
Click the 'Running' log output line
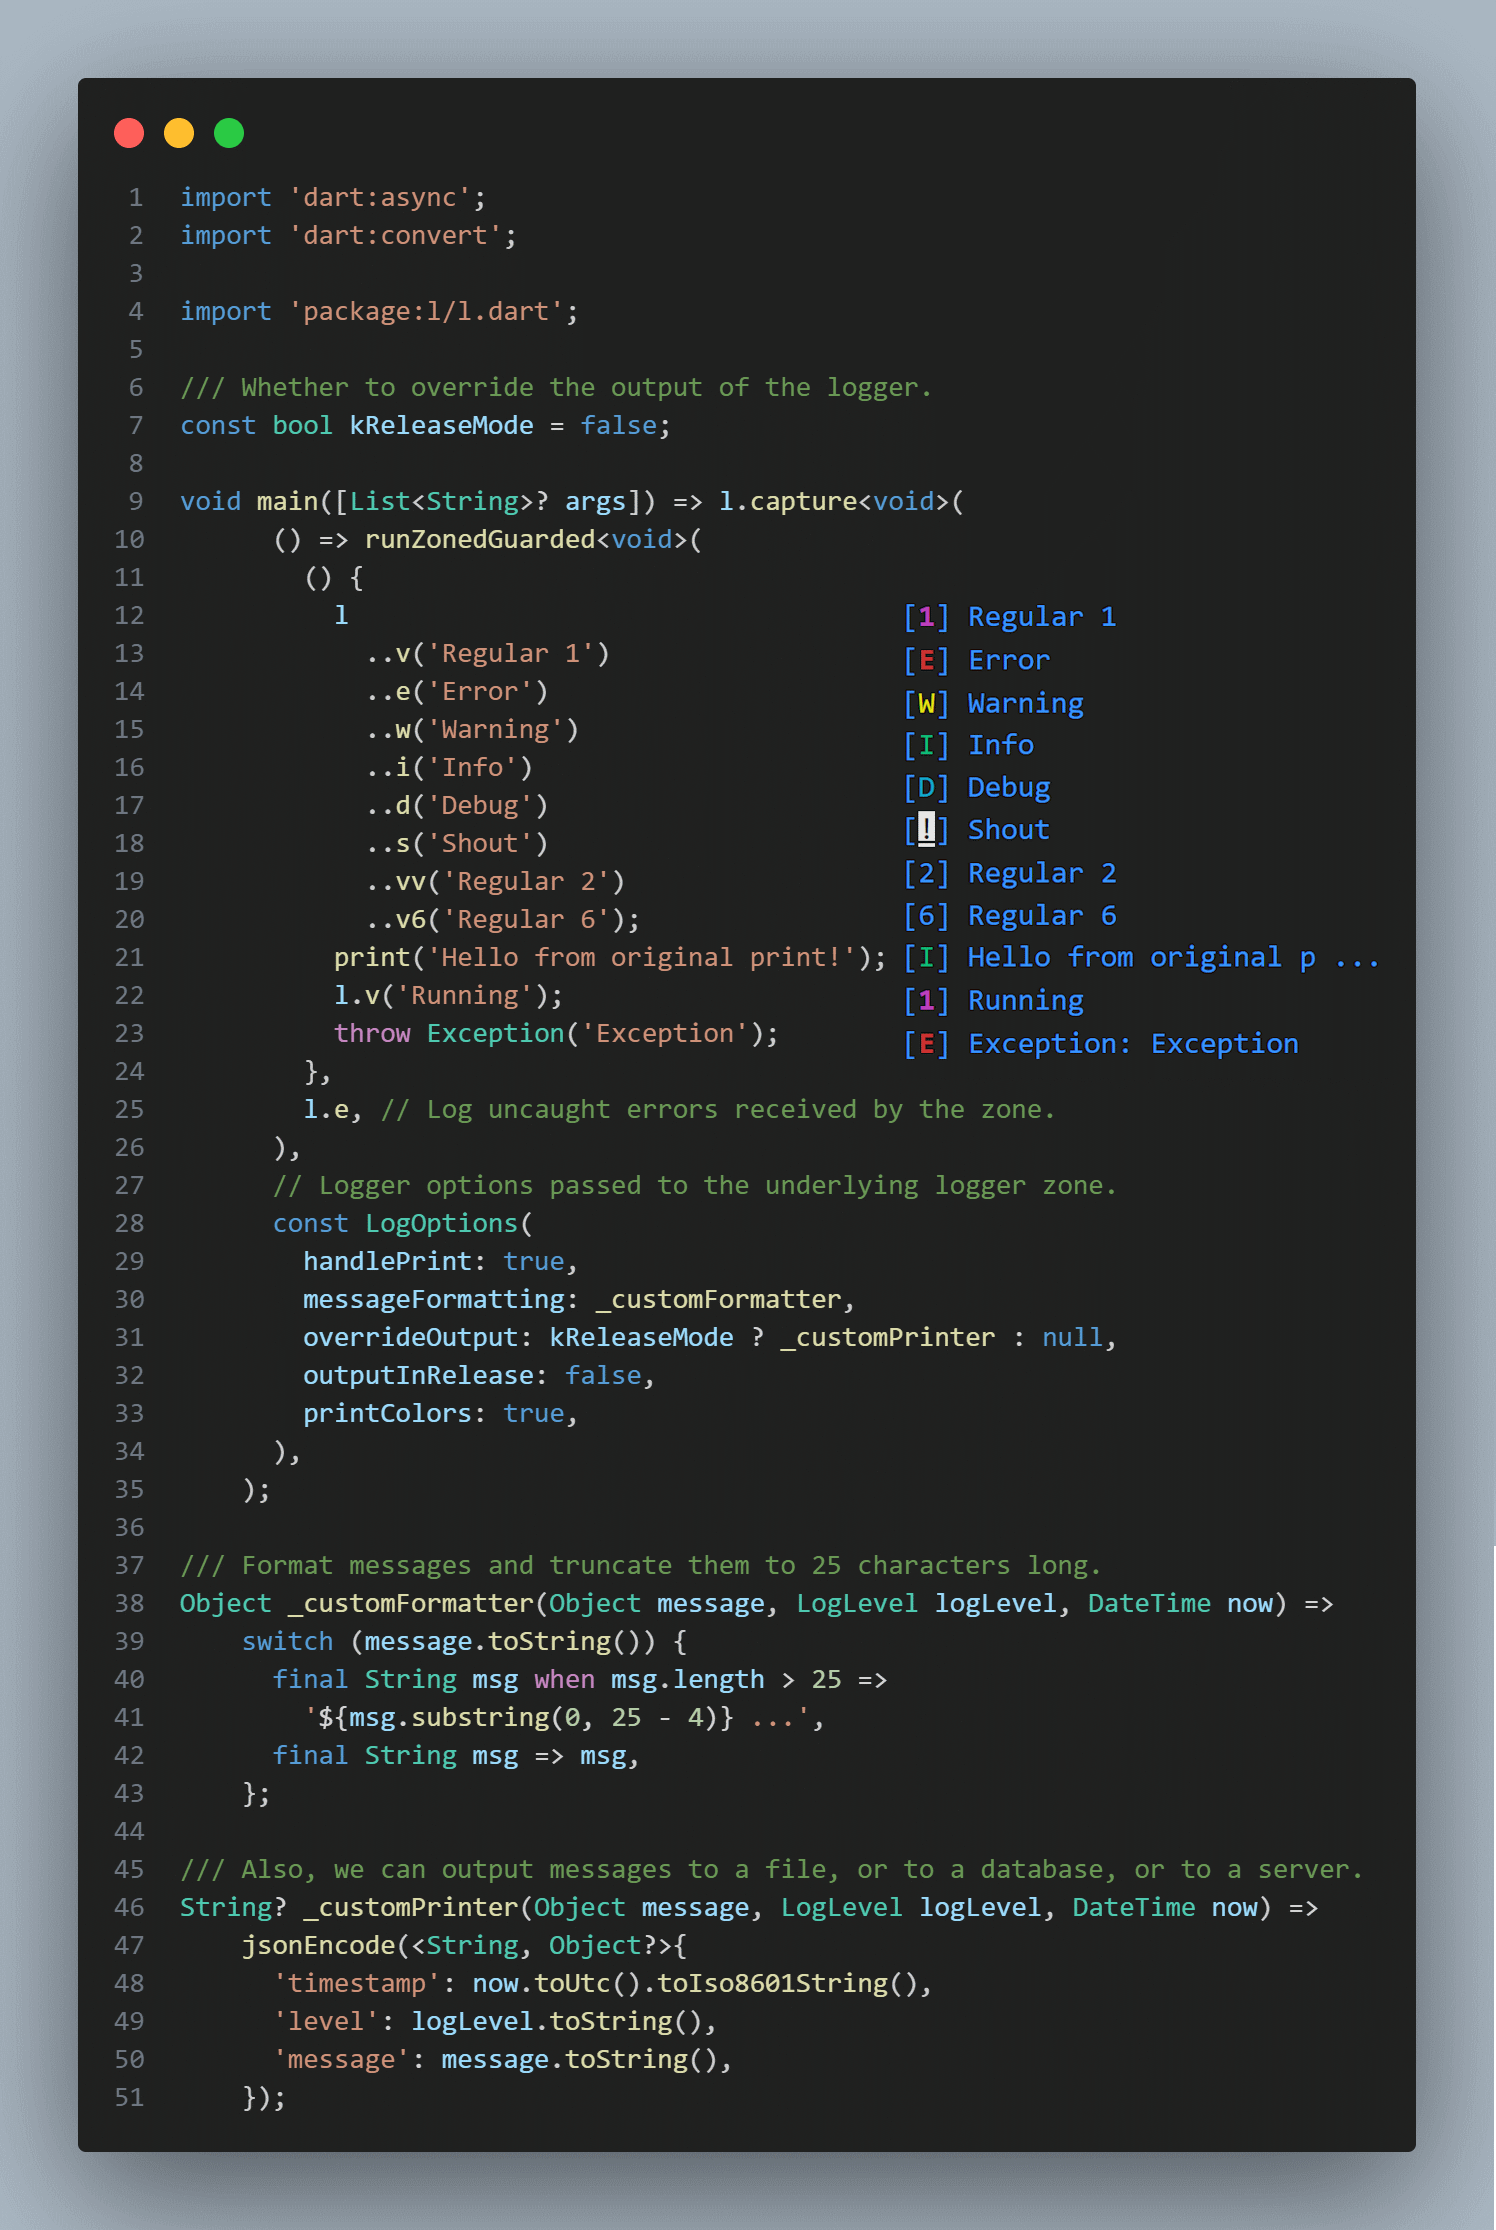coord(1025,1001)
